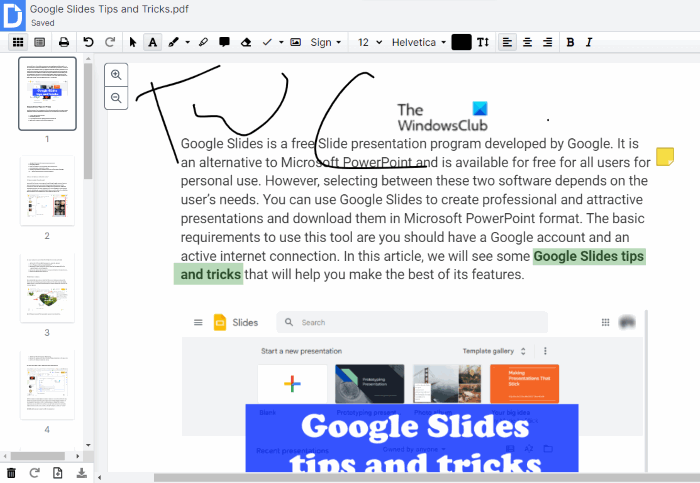Add a new page with page-plus icon
The height and width of the screenshot is (483, 700).
point(58,473)
